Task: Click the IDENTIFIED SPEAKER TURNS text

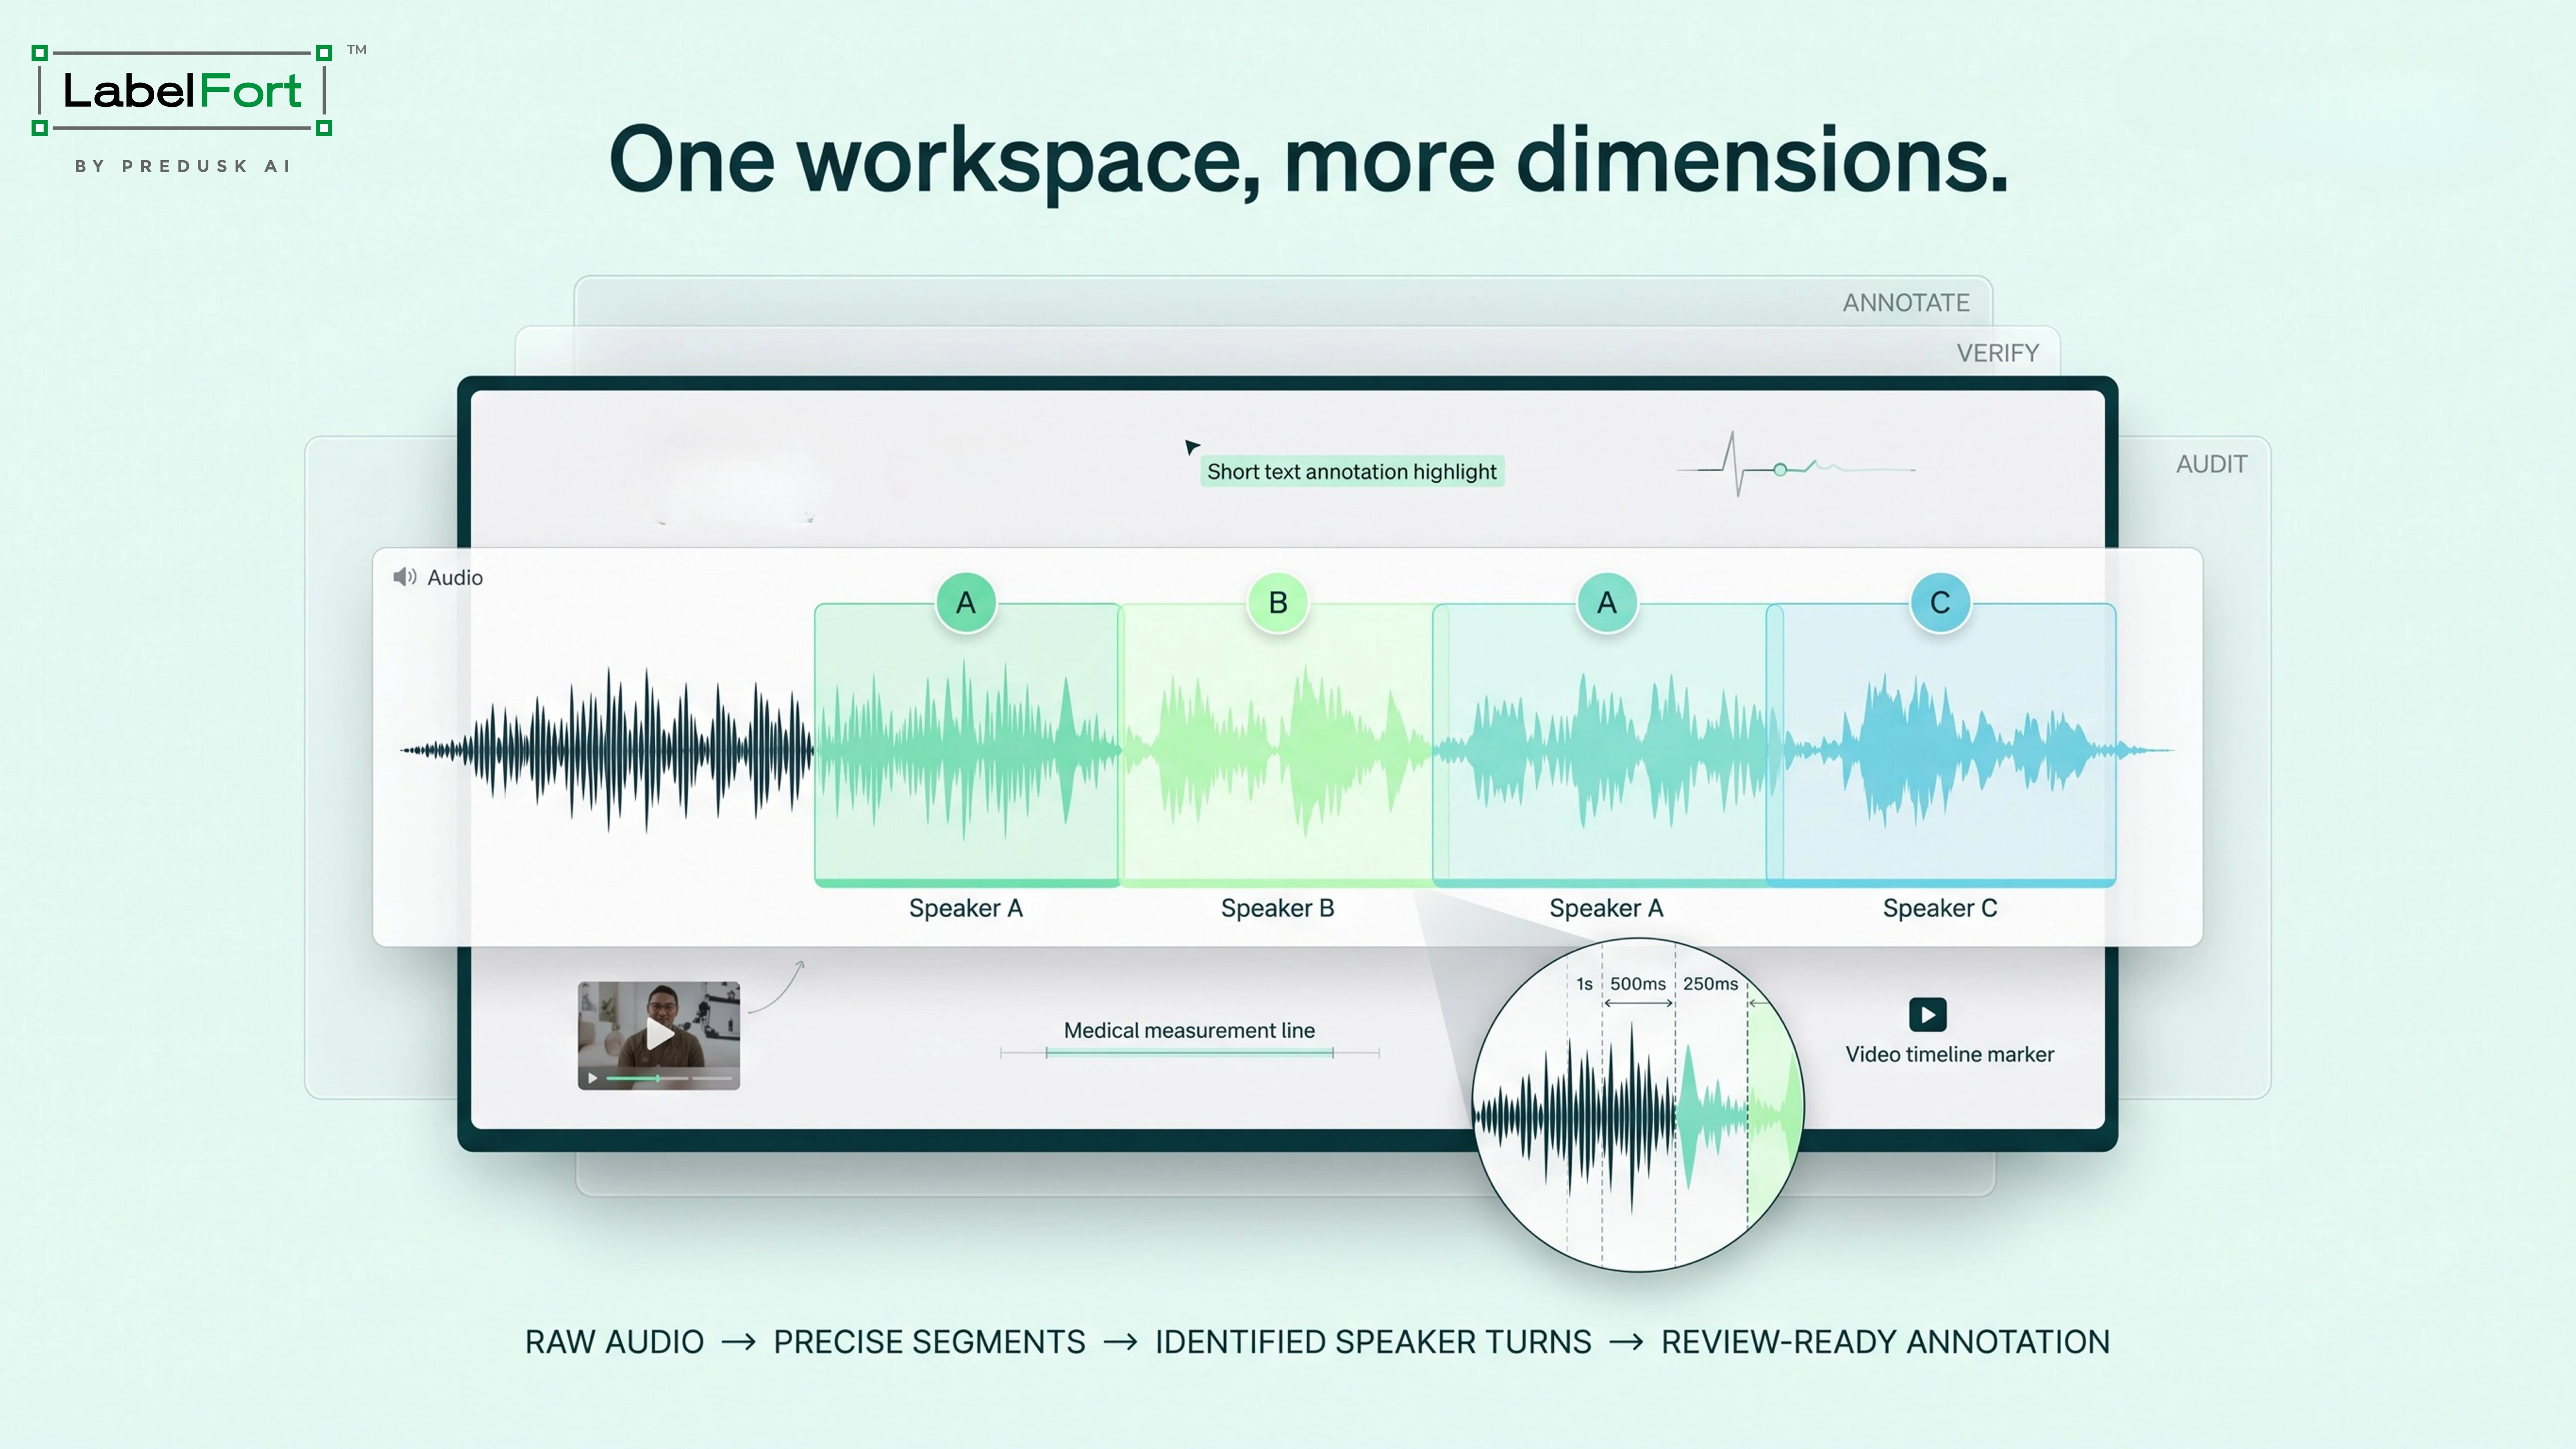Action: [x=1373, y=1342]
